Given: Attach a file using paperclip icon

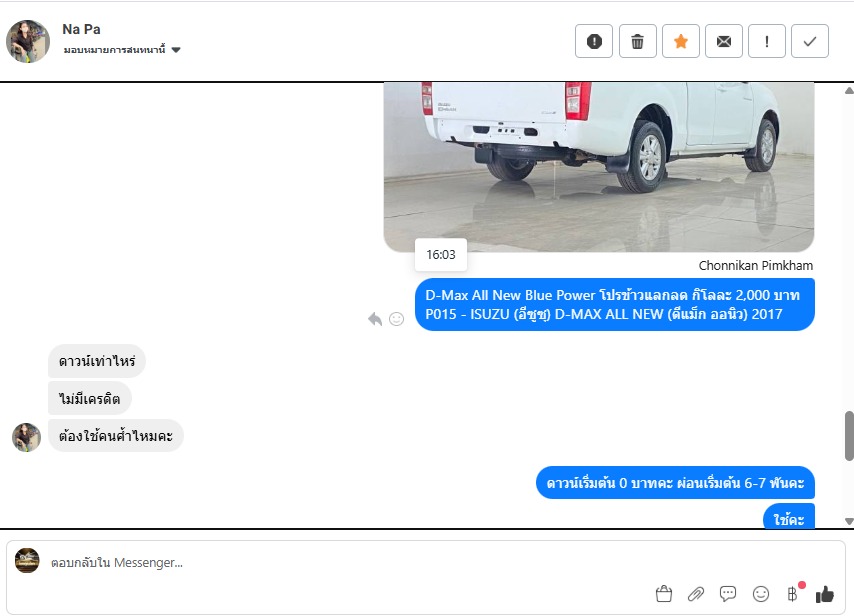Looking at the screenshot, I should [696, 594].
